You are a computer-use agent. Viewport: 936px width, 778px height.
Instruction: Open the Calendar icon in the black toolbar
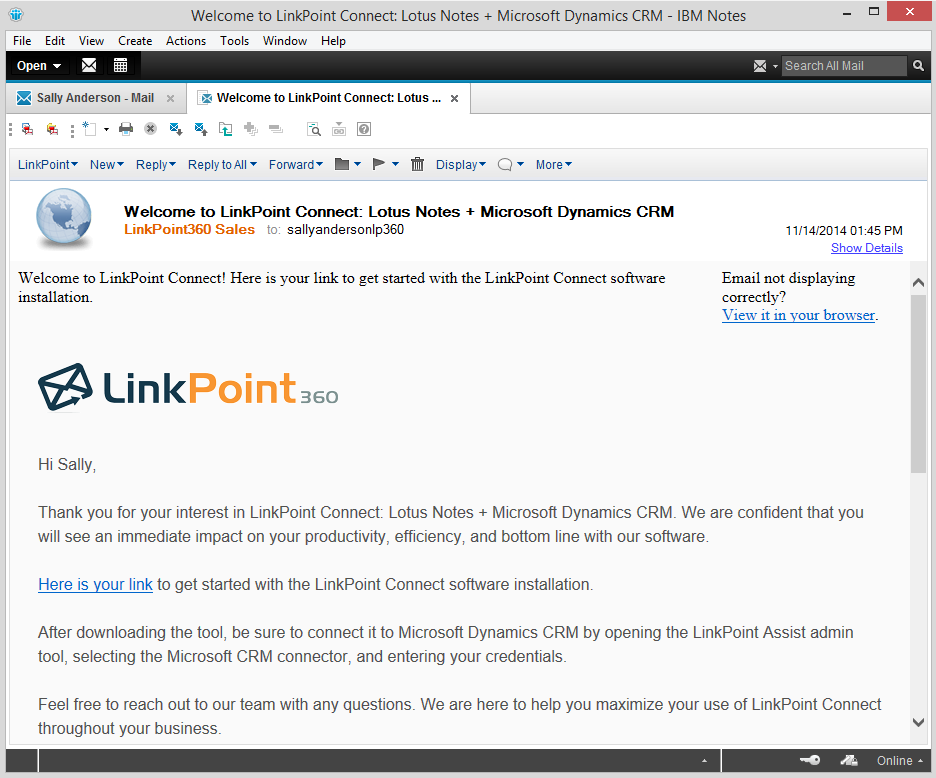click(120, 65)
